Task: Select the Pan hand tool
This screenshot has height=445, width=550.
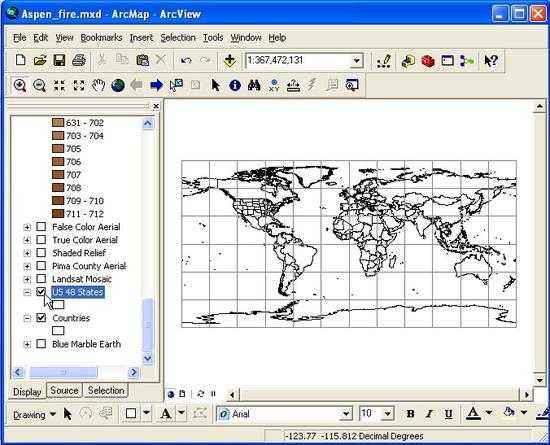Action: pos(99,85)
